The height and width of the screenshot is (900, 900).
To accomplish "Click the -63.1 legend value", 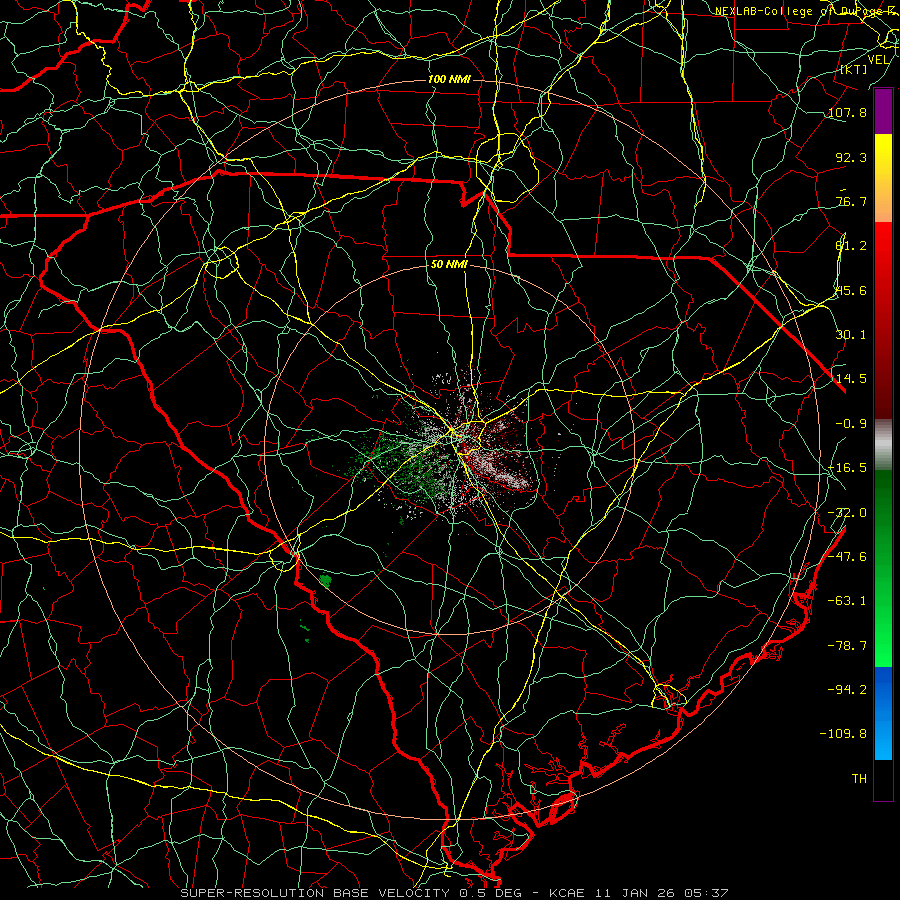I will tap(847, 601).
